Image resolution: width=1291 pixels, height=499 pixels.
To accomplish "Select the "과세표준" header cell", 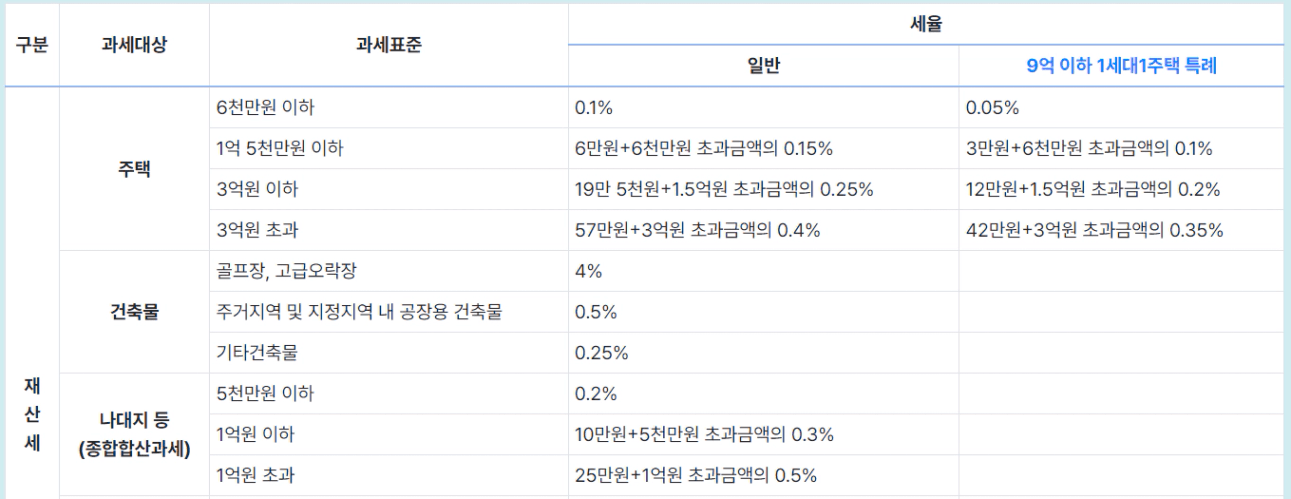I will coord(388,45).
